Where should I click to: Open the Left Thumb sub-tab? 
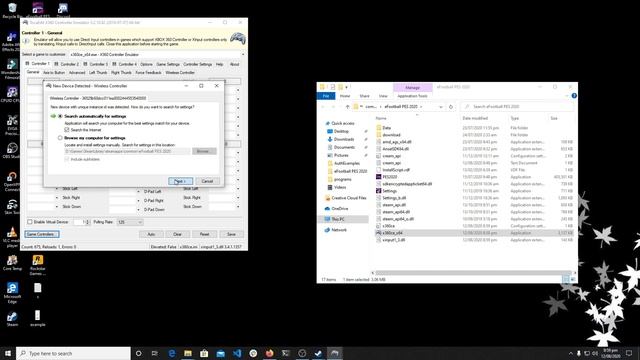pos(98,73)
